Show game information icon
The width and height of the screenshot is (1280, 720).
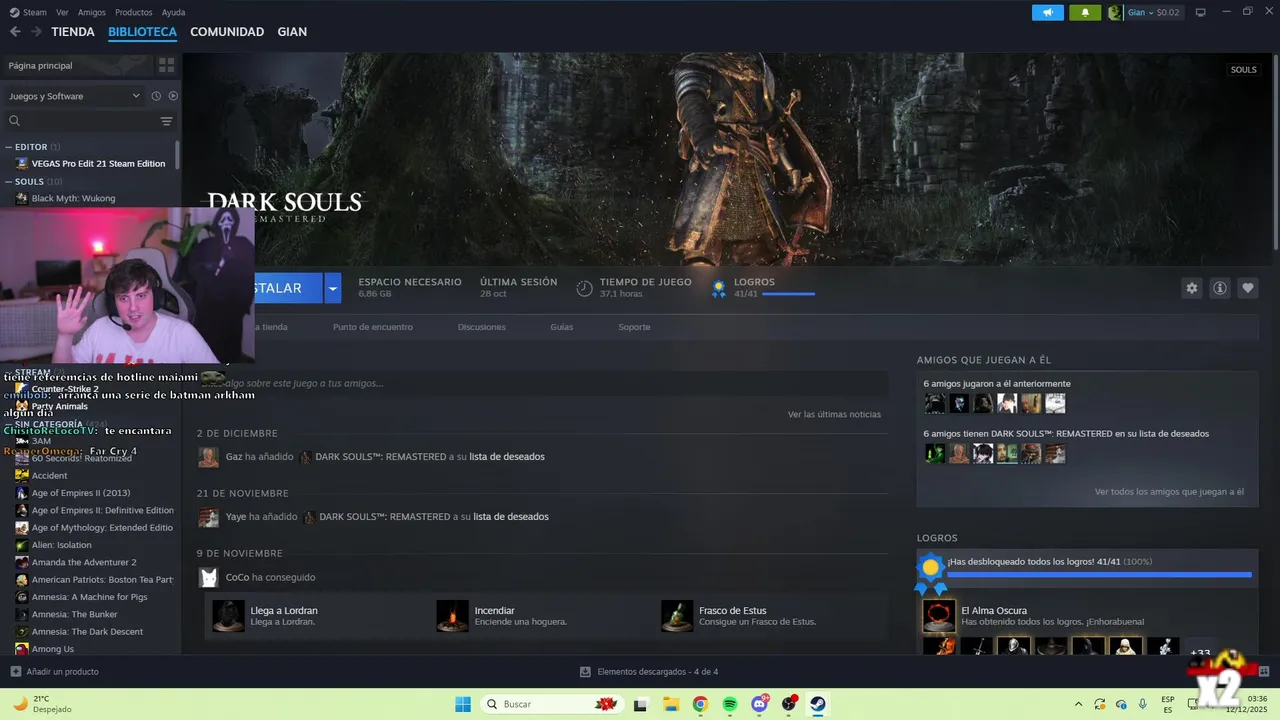(1219, 288)
